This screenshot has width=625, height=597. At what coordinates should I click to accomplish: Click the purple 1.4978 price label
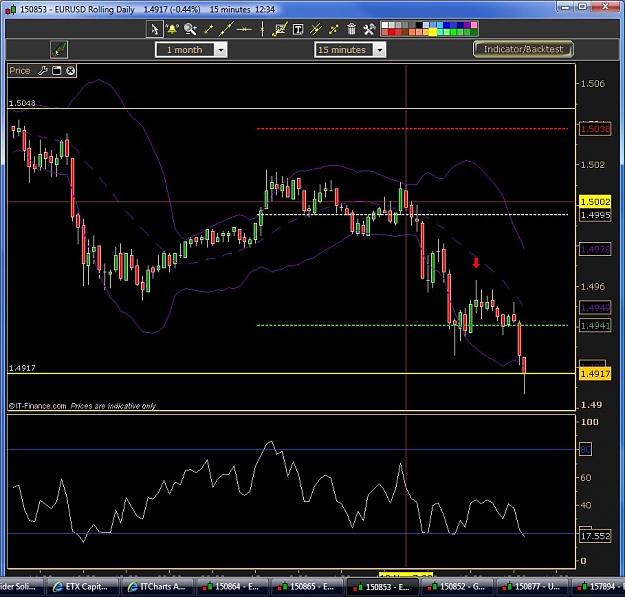[x=595, y=249]
